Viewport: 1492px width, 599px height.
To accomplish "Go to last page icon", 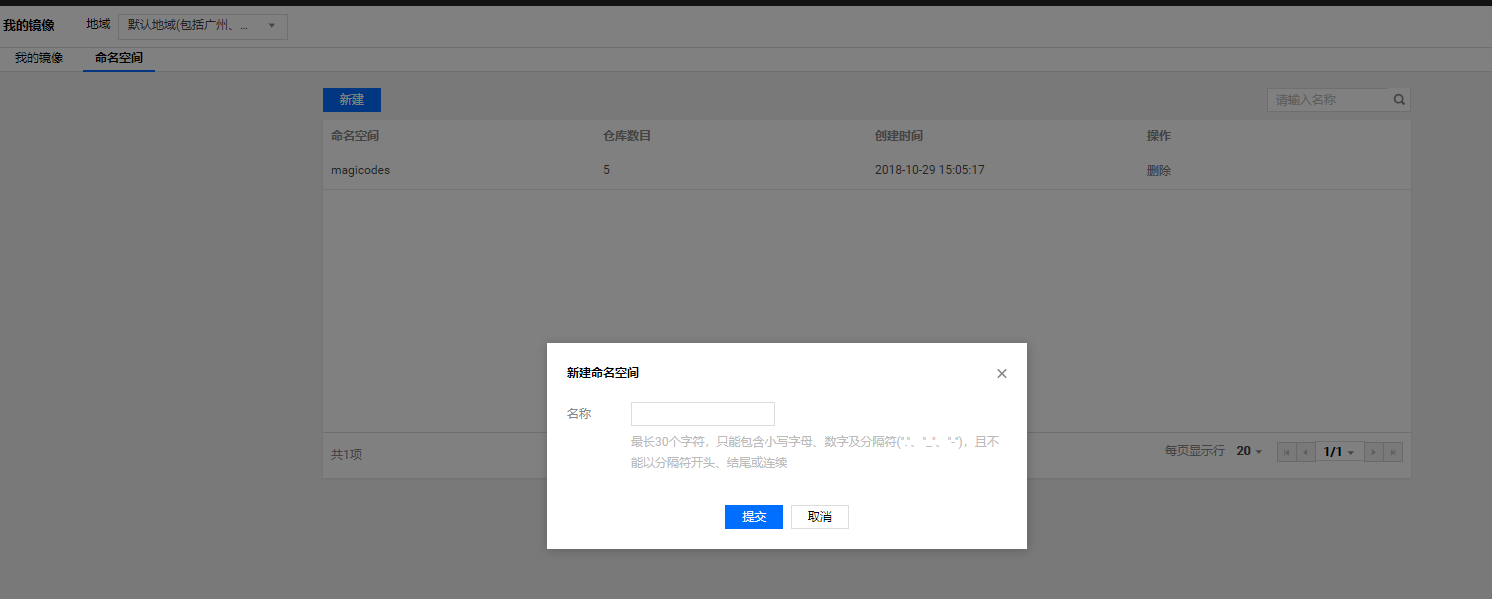I will click(1393, 452).
